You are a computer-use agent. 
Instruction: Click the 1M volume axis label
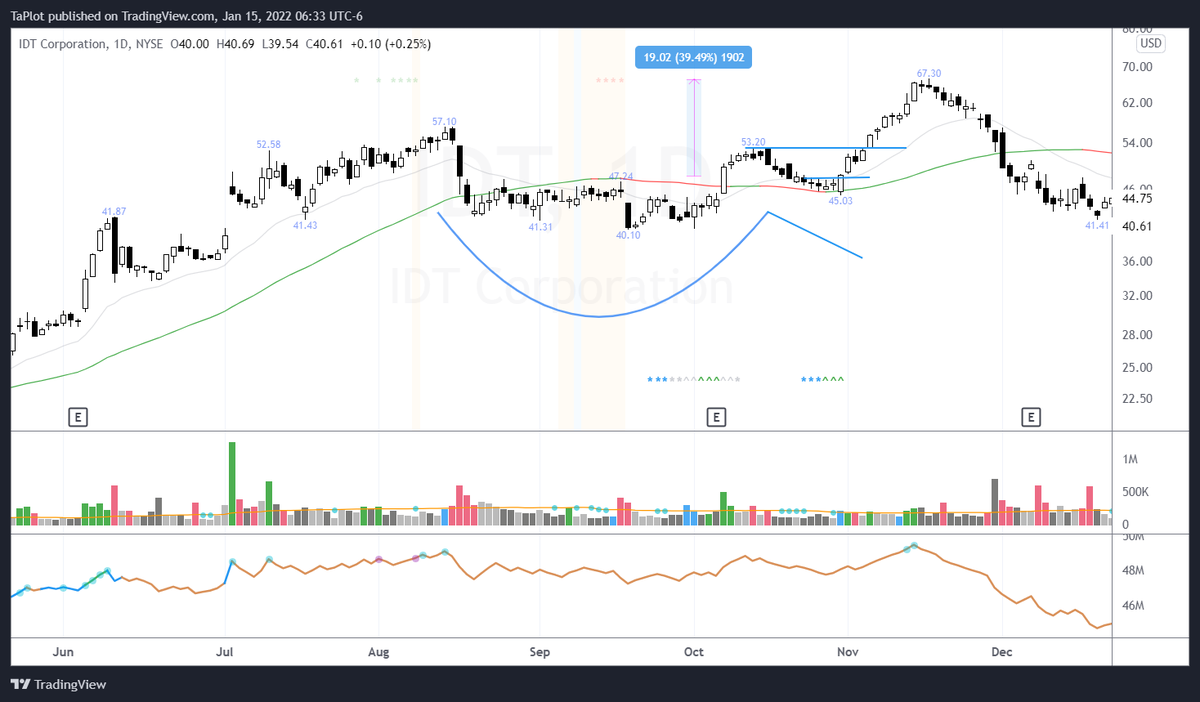pos(1130,460)
